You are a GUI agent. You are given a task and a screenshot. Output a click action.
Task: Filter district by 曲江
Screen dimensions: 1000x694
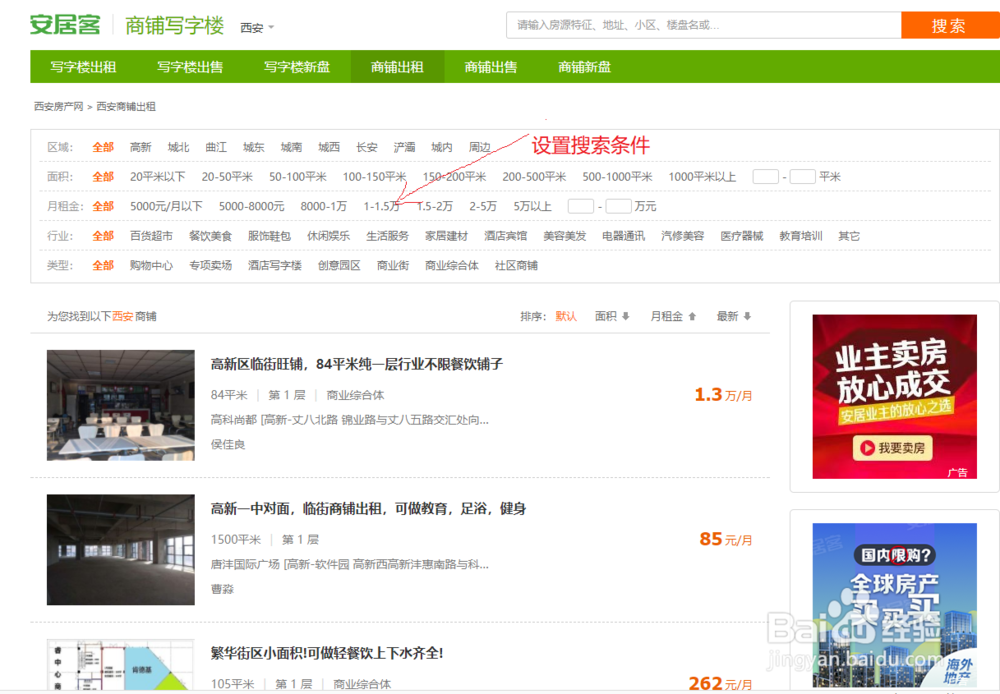click(x=216, y=147)
